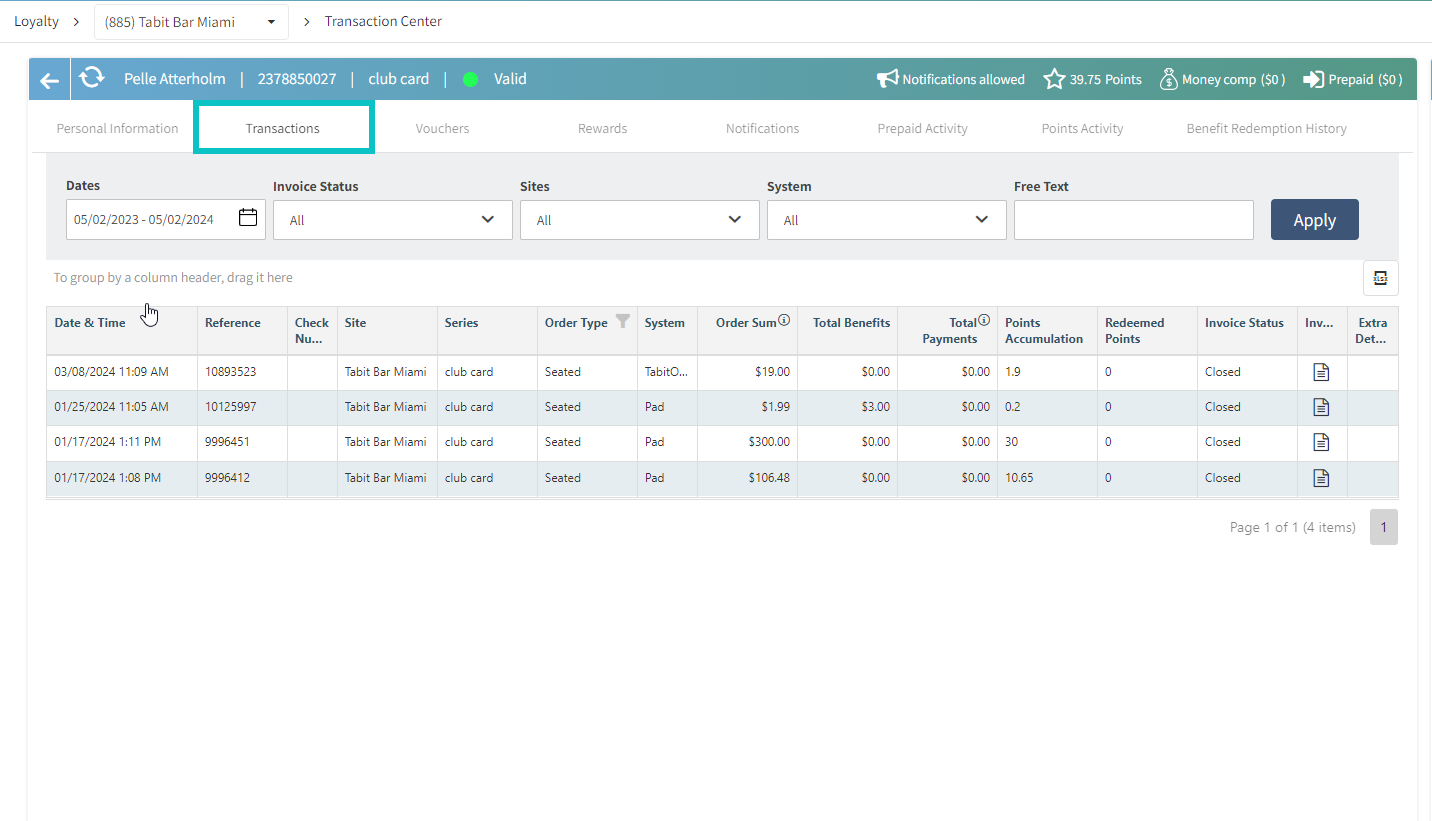Open invoice for reference 10893523
Screen dimensions: 1432x821
[1321, 372]
